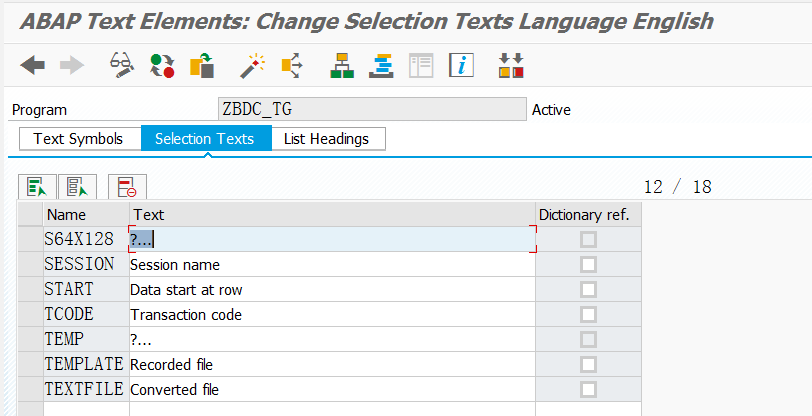812x416 pixels.
Task: Check Dictionary ref. for S64X128
Action: point(588,239)
